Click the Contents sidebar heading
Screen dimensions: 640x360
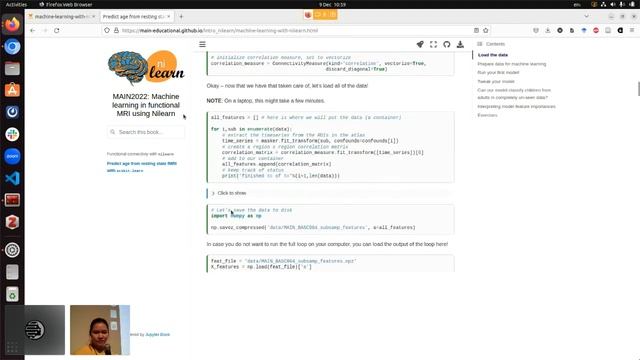tap(495, 44)
